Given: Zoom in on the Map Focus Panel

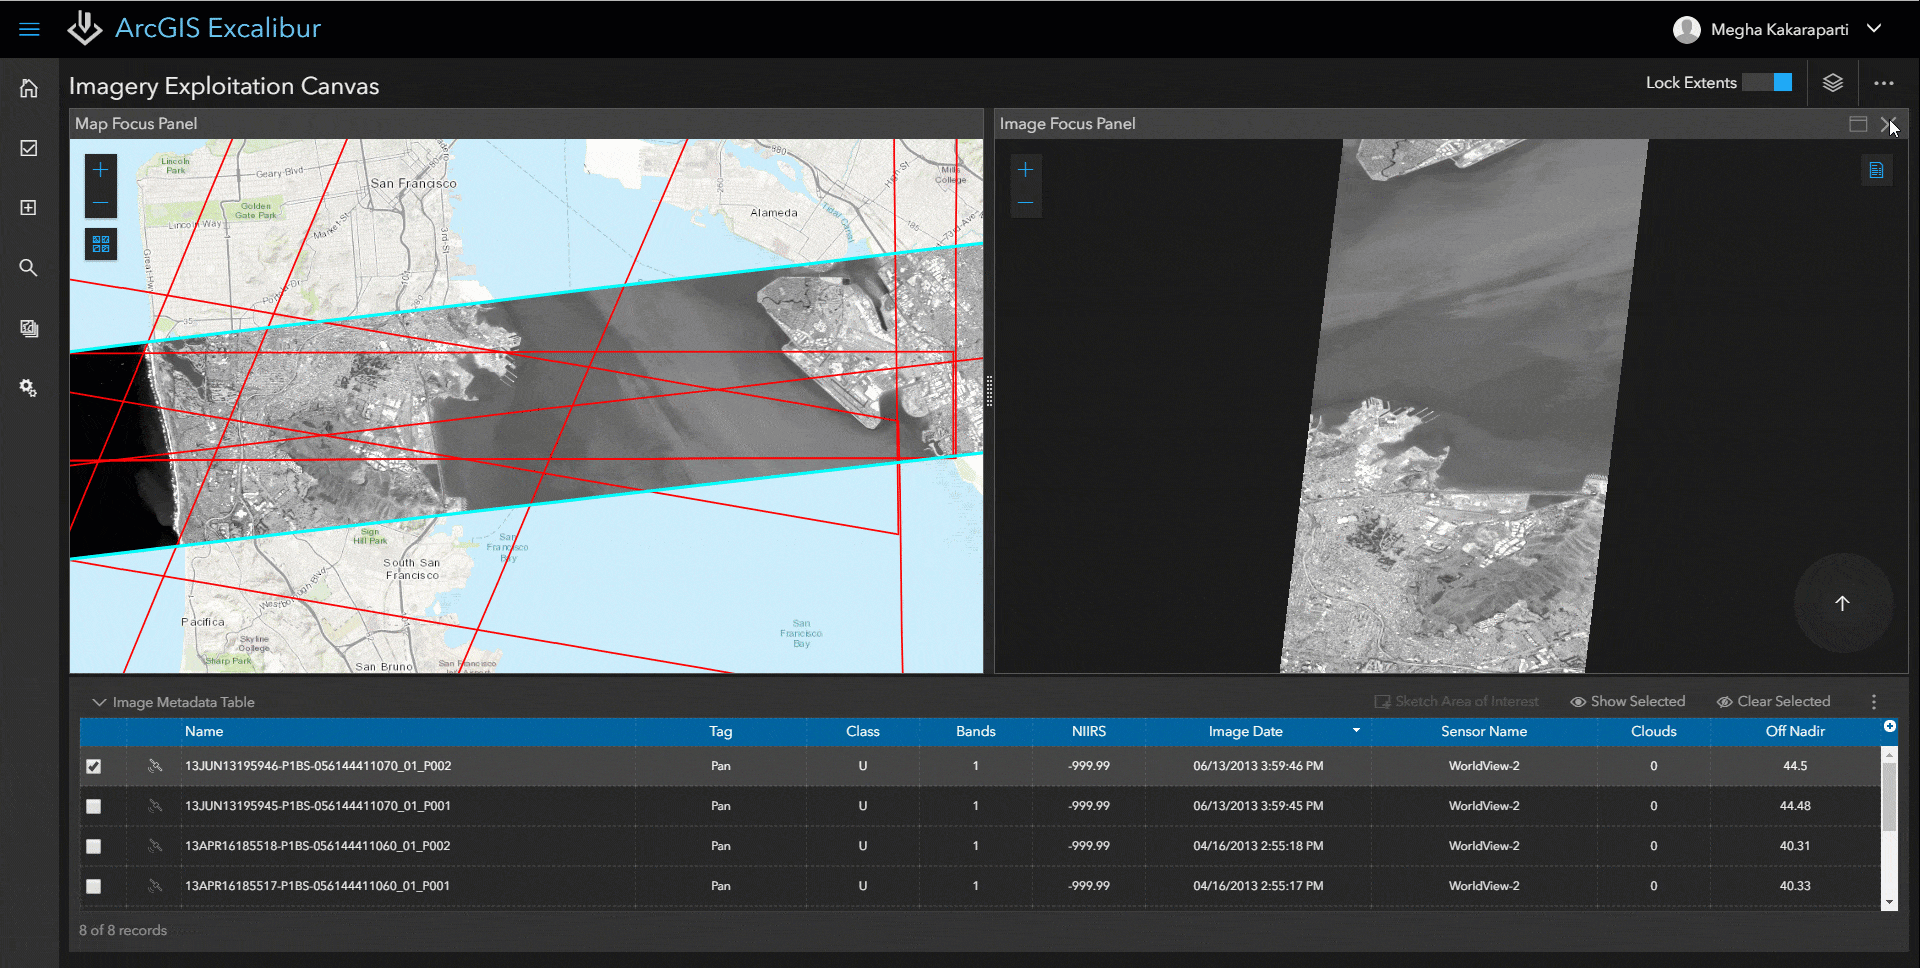Looking at the screenshot, I should click(x=100, y=170).
